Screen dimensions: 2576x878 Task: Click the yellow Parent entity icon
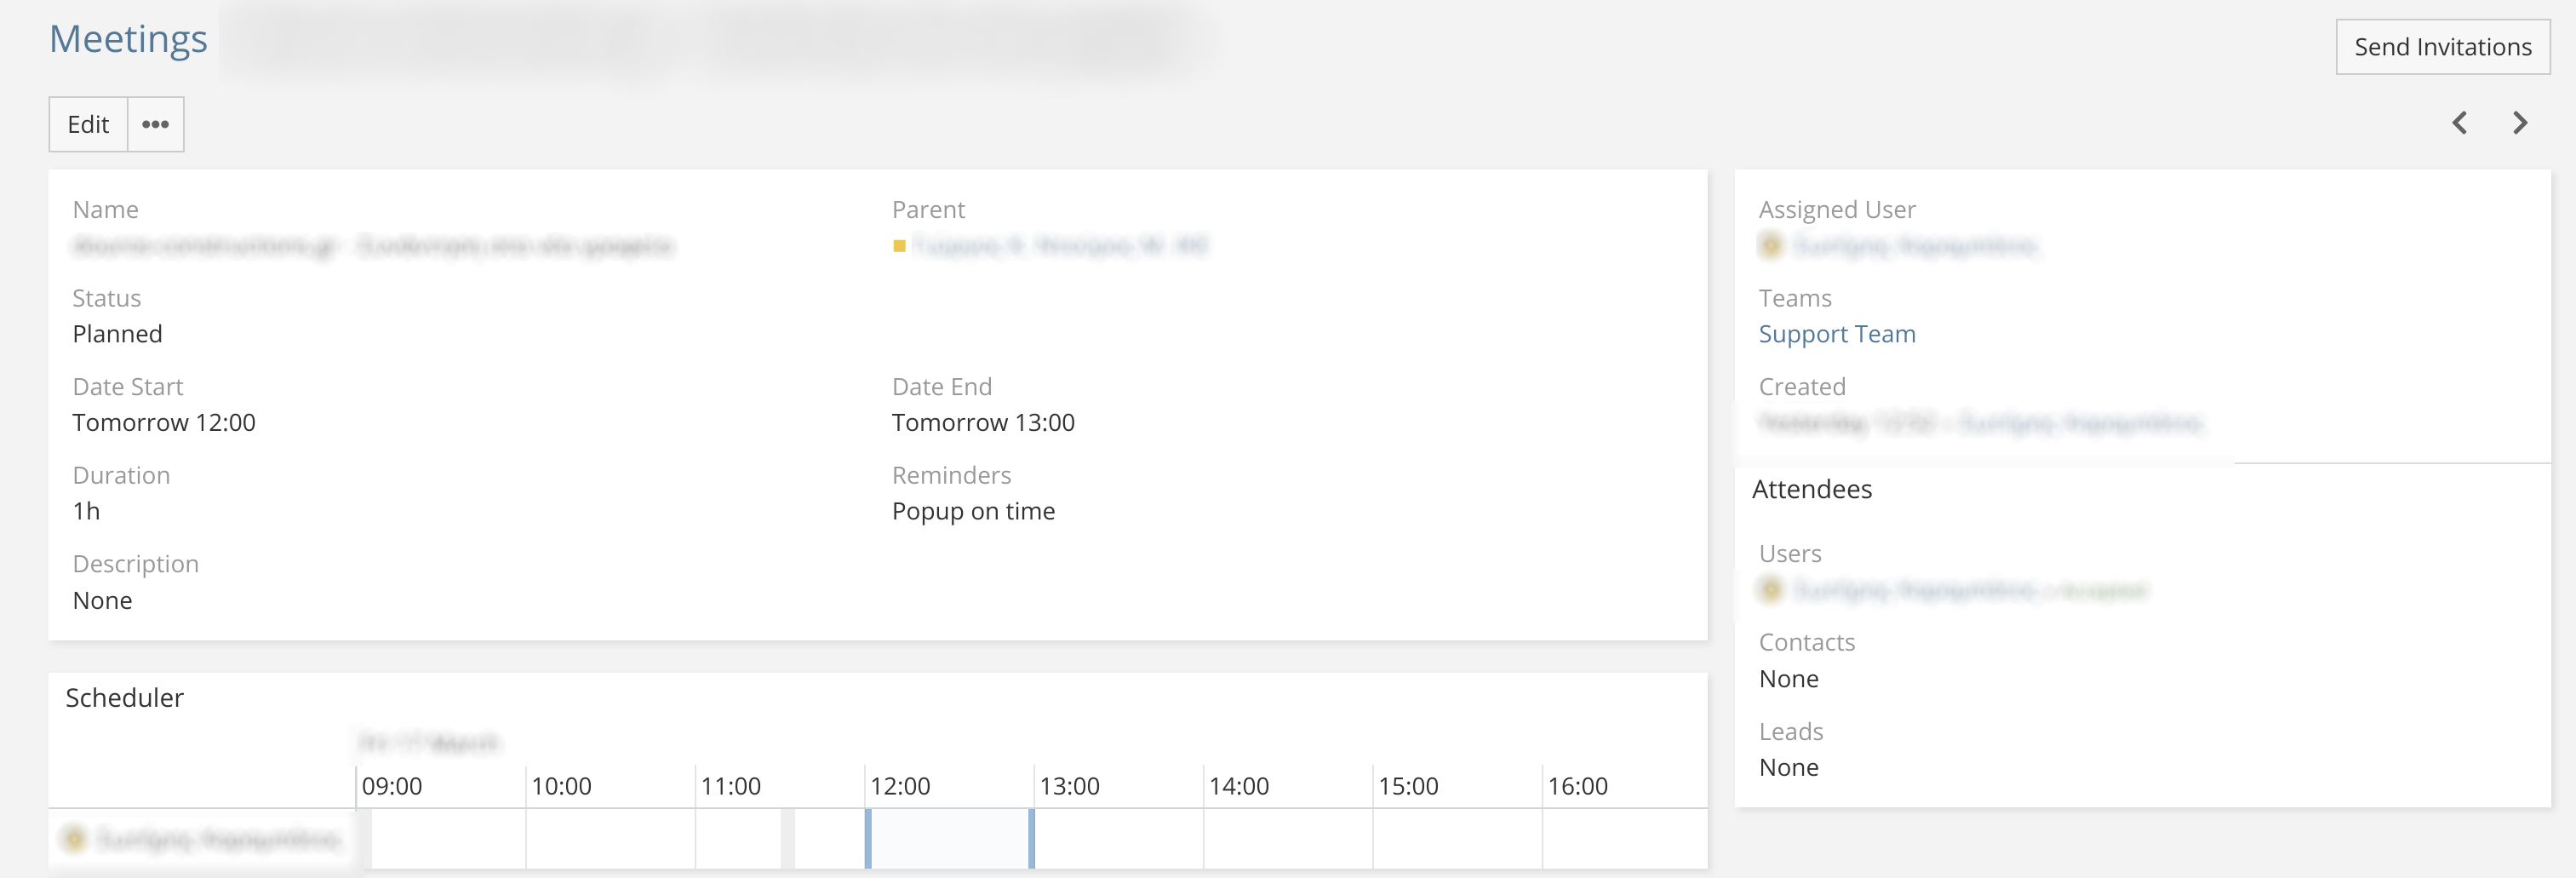899,246
